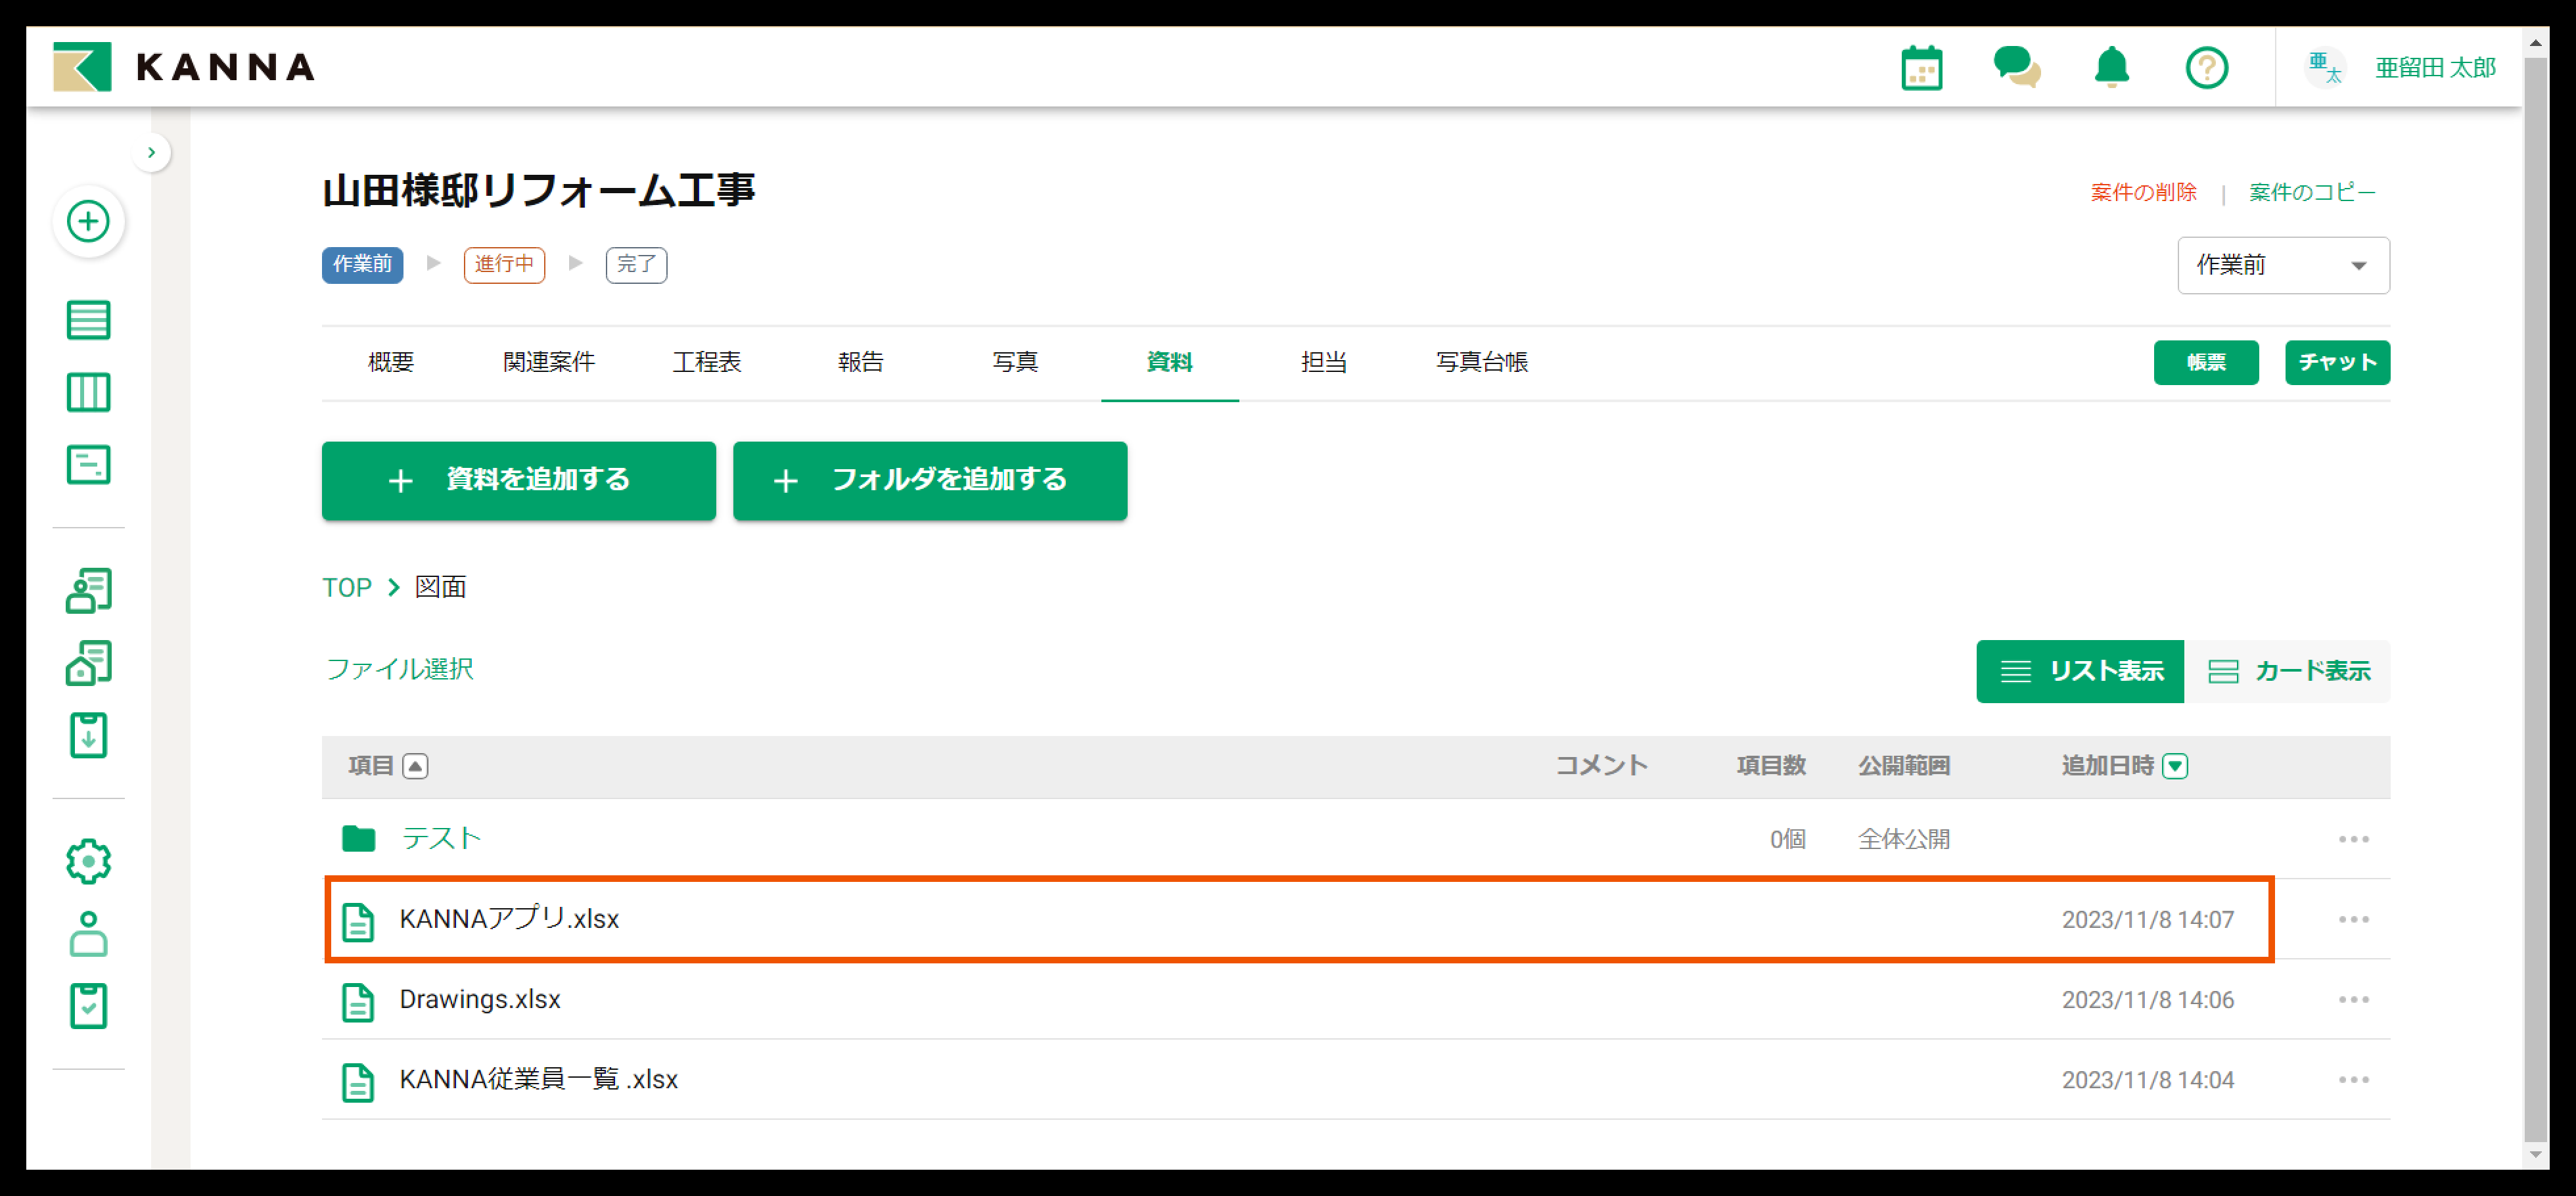Viewport: 2576px width, 1196px height.
Task: Open the chat bubbles icon in header
Action: click(2016, 68)
